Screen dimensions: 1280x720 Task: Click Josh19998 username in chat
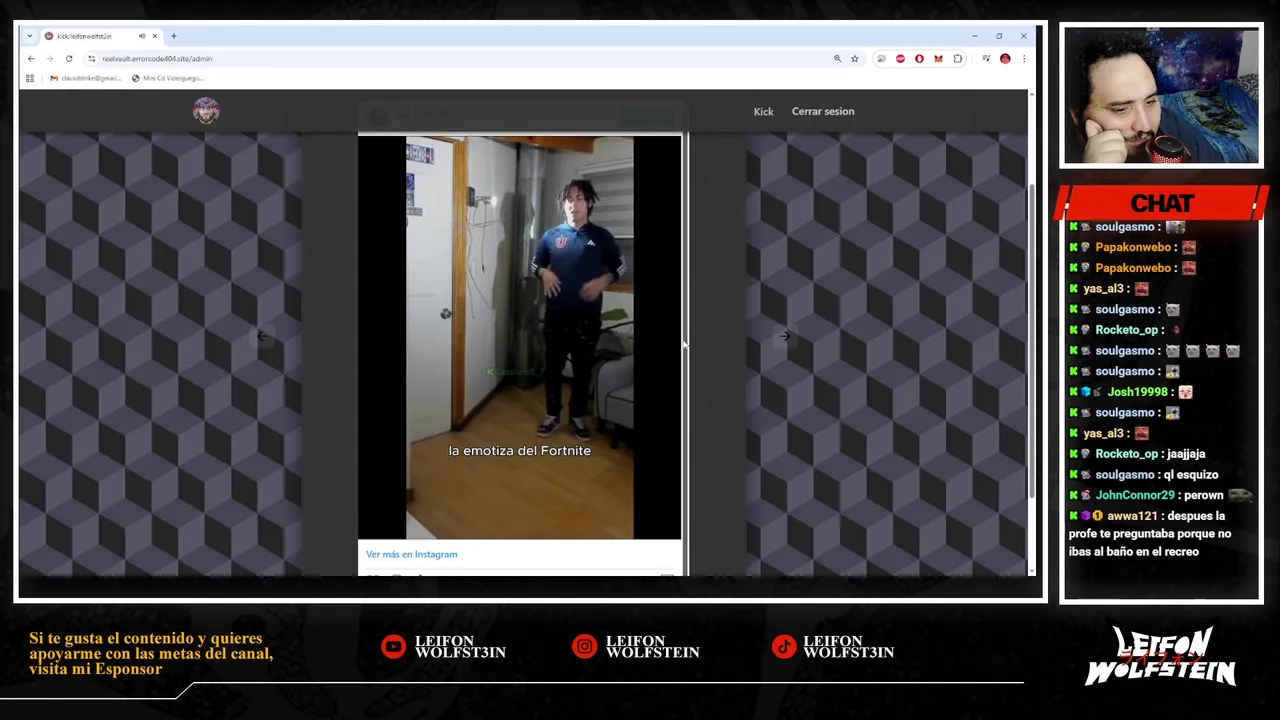tap(1137, 392)
